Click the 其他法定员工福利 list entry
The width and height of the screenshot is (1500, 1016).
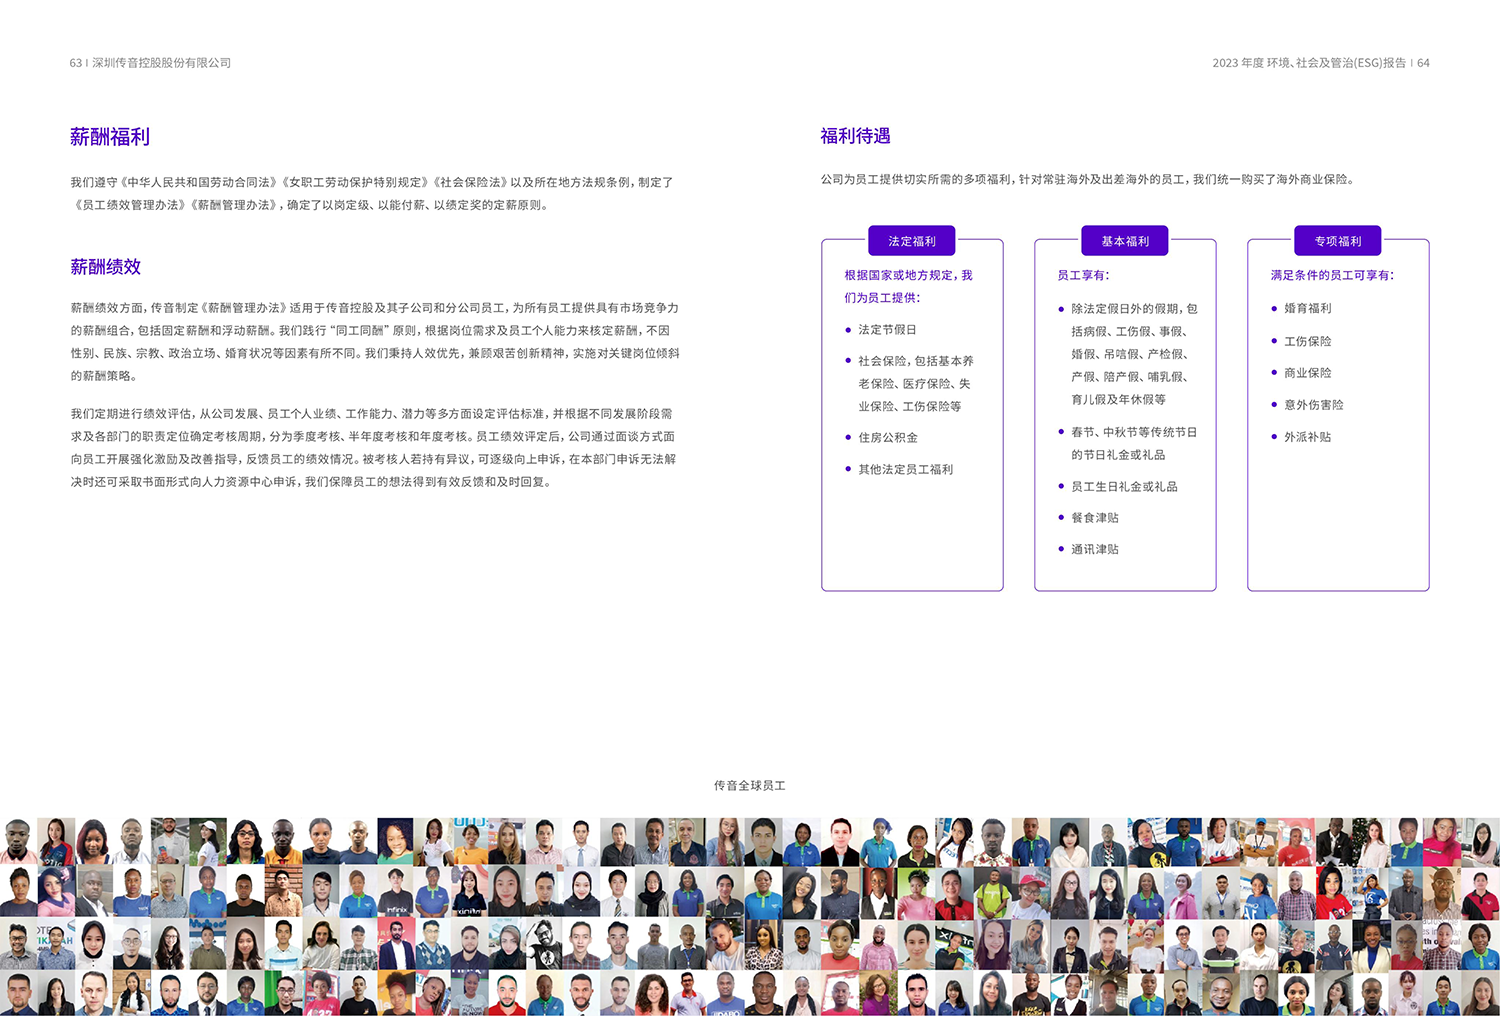[905, 469]
